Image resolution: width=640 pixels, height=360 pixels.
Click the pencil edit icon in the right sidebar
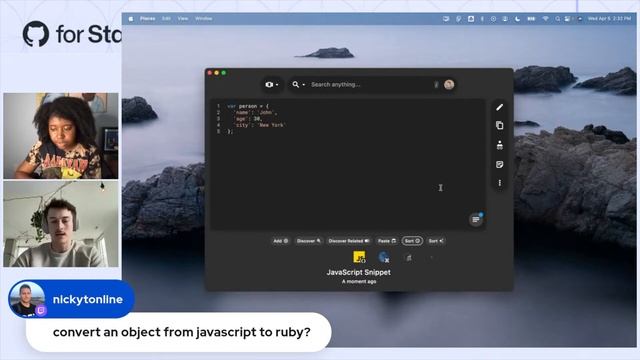[500, 107]
